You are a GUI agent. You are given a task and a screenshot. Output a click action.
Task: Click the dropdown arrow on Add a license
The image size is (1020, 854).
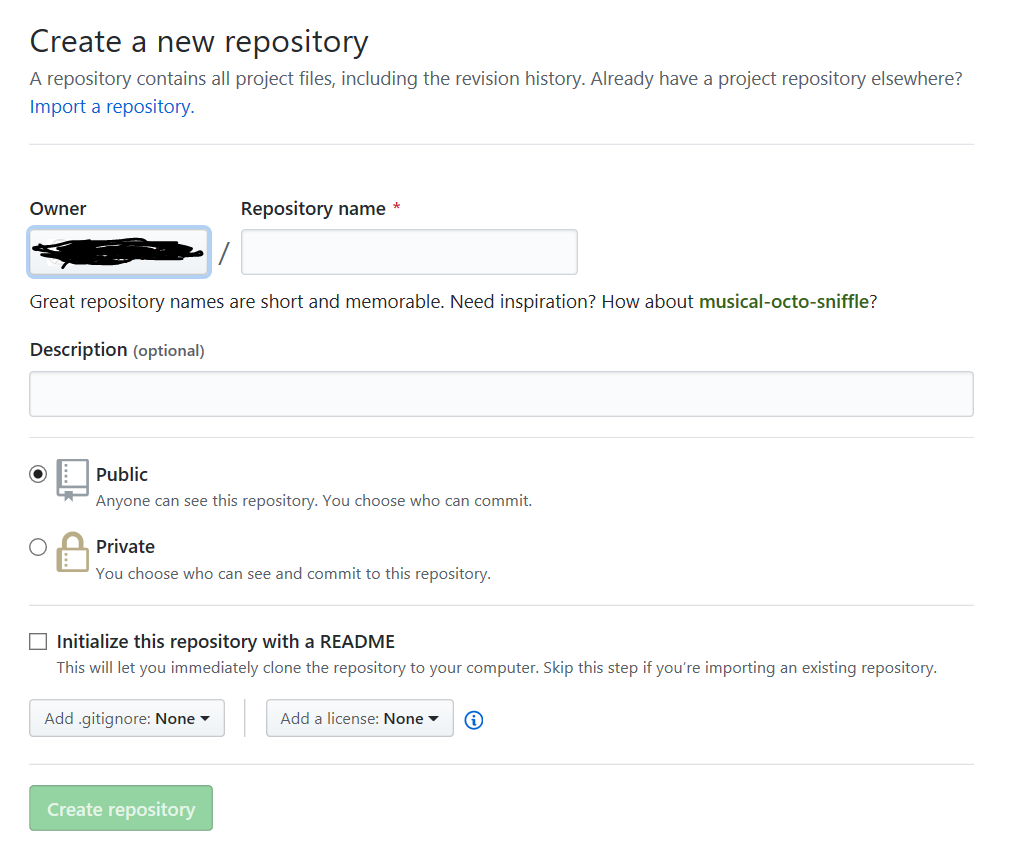click(x=434, y=718)
